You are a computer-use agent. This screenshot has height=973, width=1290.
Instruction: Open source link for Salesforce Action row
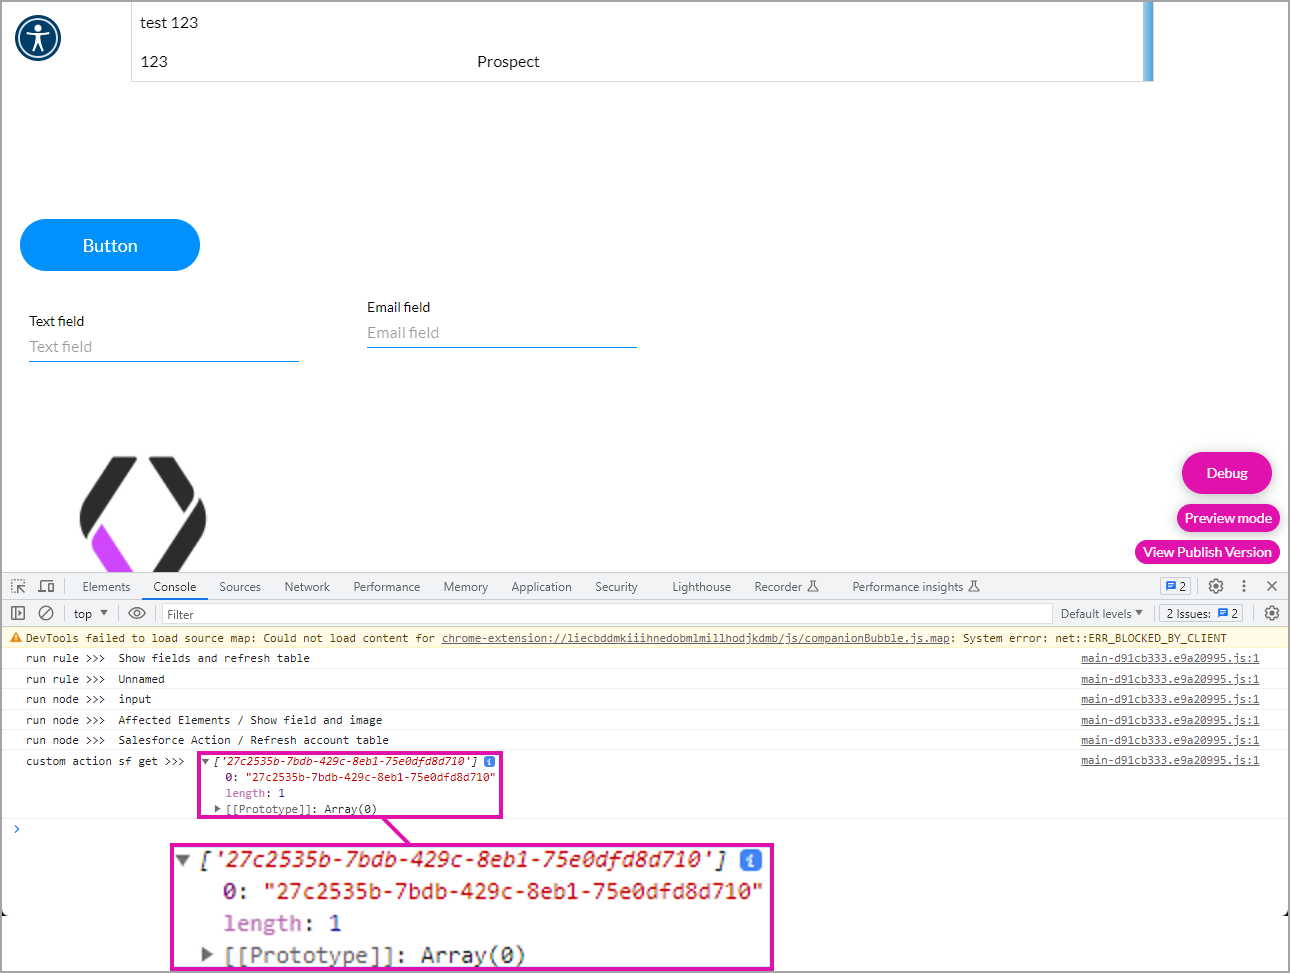click(x=1170, y=740)
